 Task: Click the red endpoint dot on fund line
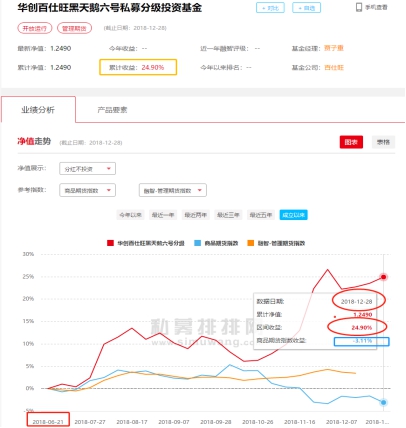pyautogui.click(x=383, y=277)
